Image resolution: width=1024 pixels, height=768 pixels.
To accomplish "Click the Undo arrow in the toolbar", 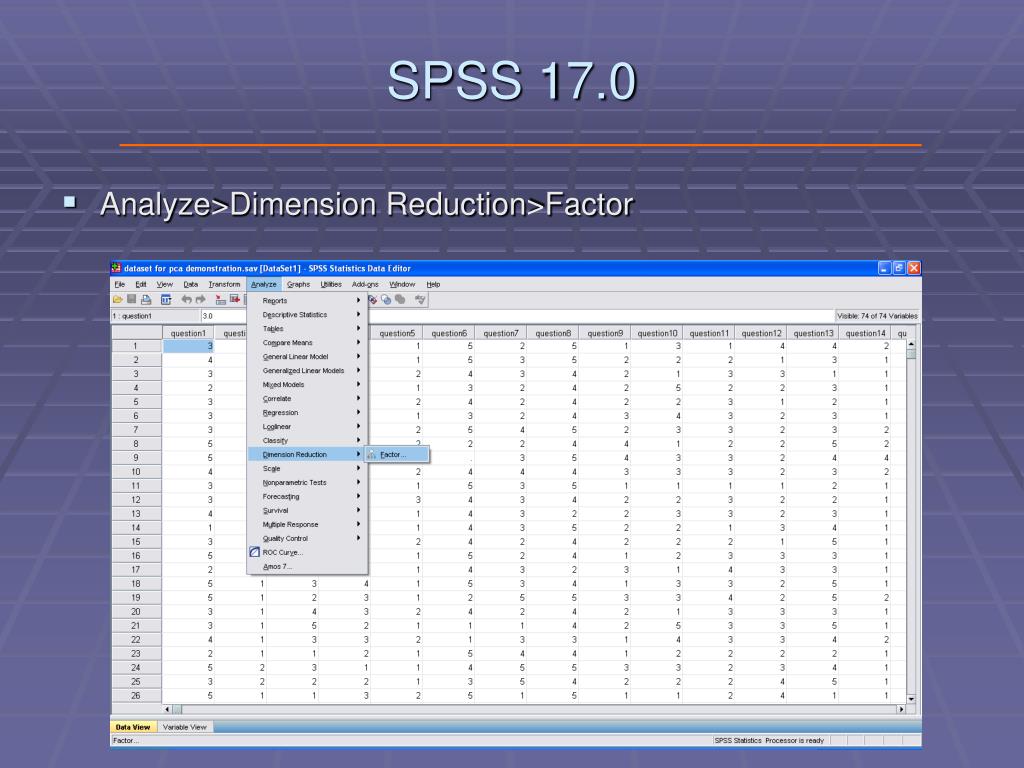I will [x=186, y=300].
